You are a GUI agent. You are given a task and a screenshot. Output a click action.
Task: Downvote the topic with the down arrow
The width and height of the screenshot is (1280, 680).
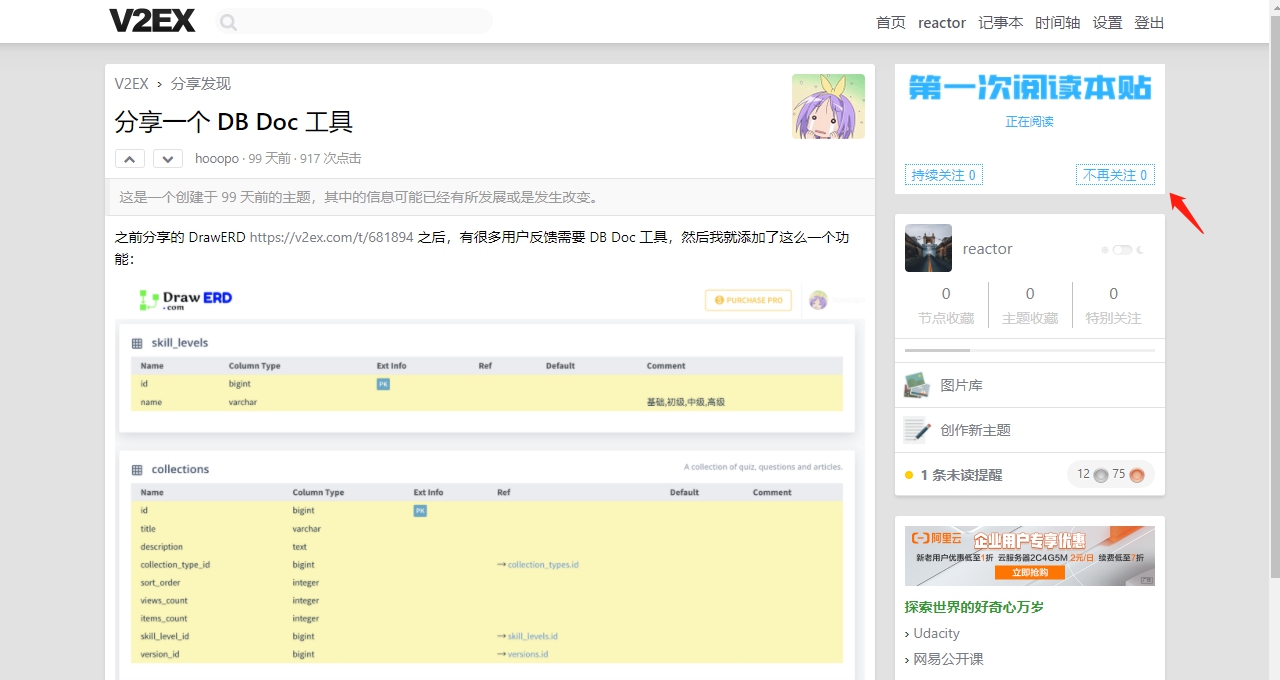pos(167,158)
